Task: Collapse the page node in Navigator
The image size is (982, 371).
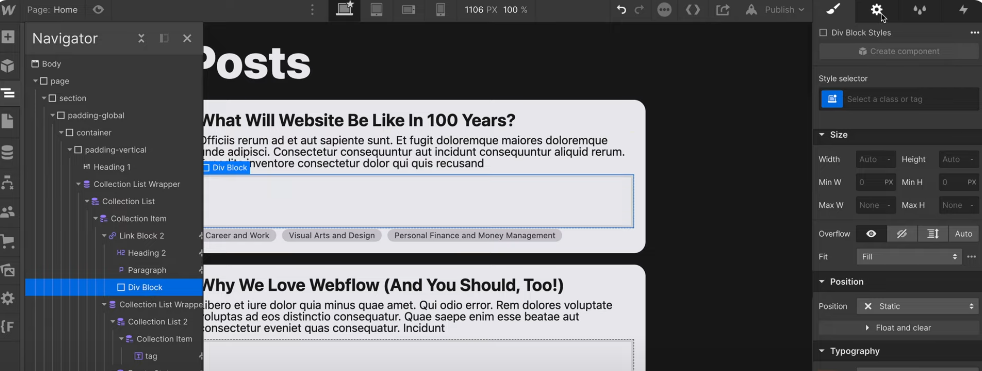Action: point(36,81)
